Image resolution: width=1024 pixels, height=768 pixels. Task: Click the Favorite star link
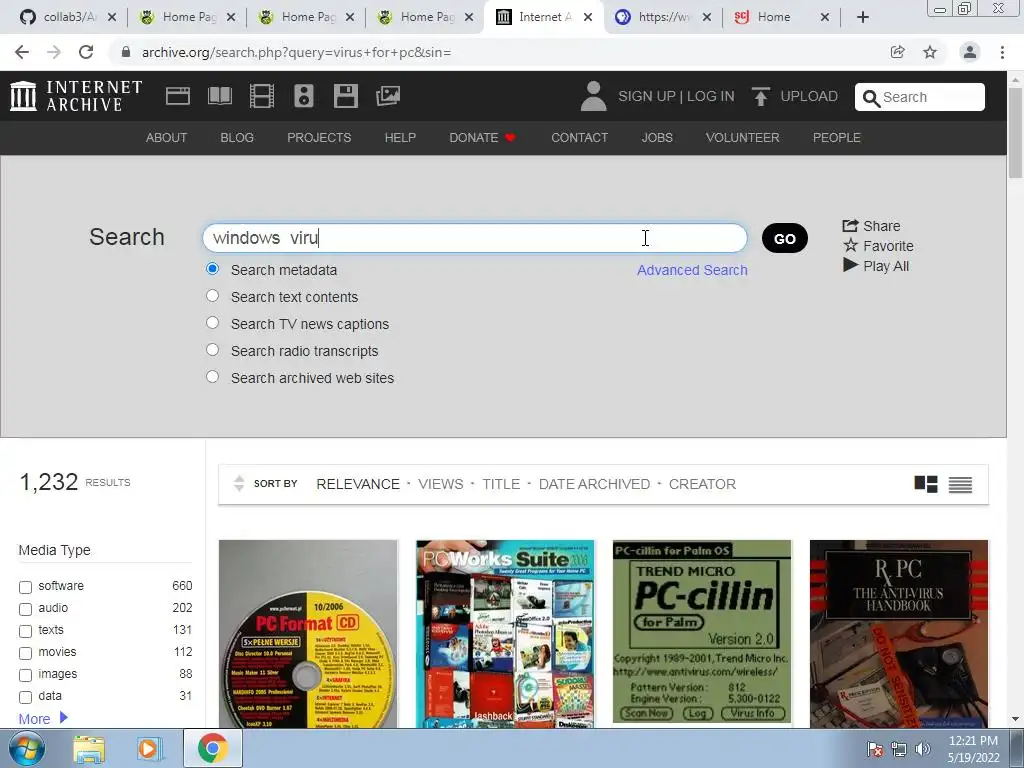878,246
